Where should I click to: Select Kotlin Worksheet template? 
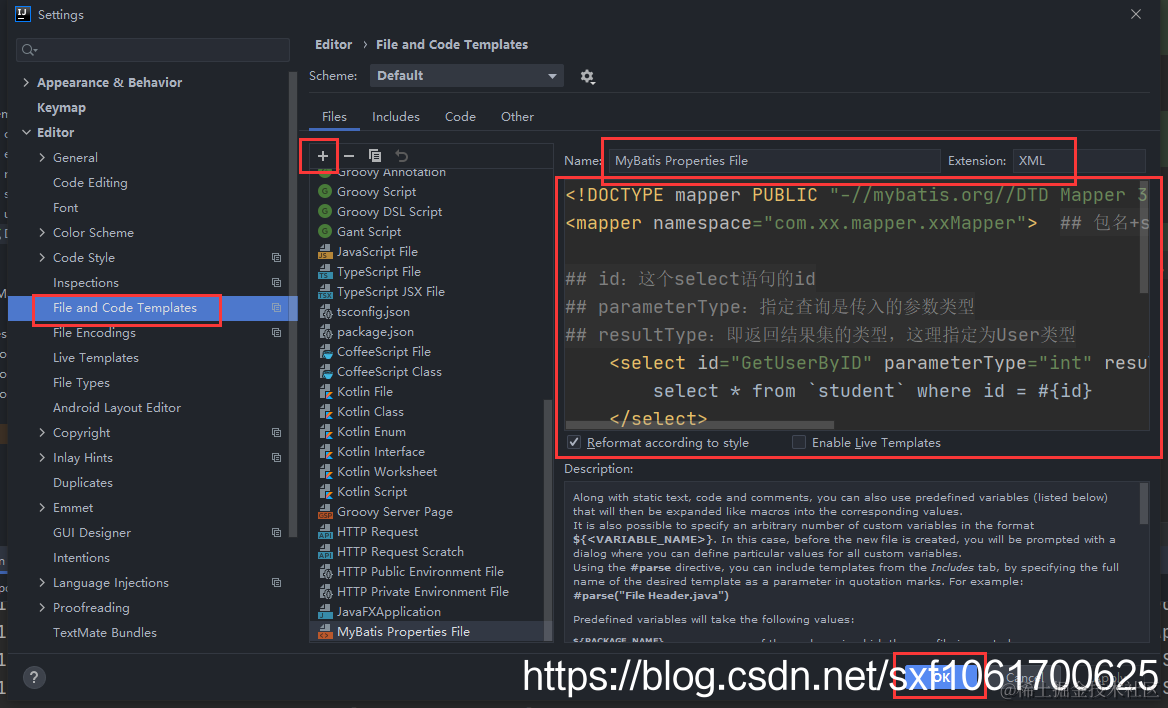coord(387,472)
